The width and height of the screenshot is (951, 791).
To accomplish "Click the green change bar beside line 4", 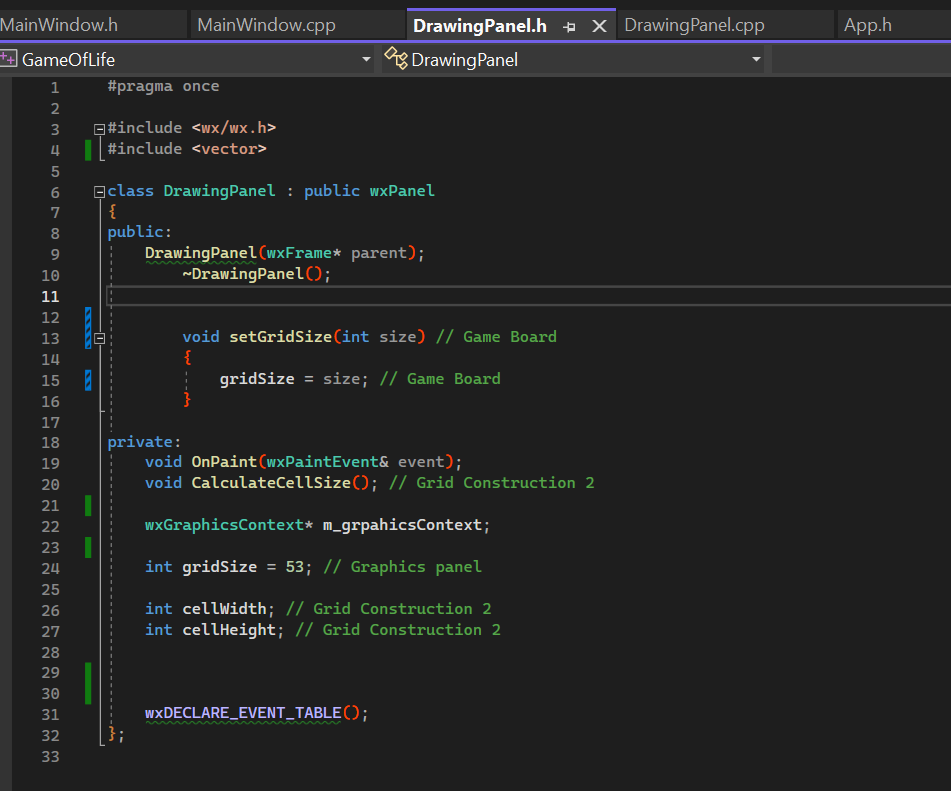I will tap(87, 148).
